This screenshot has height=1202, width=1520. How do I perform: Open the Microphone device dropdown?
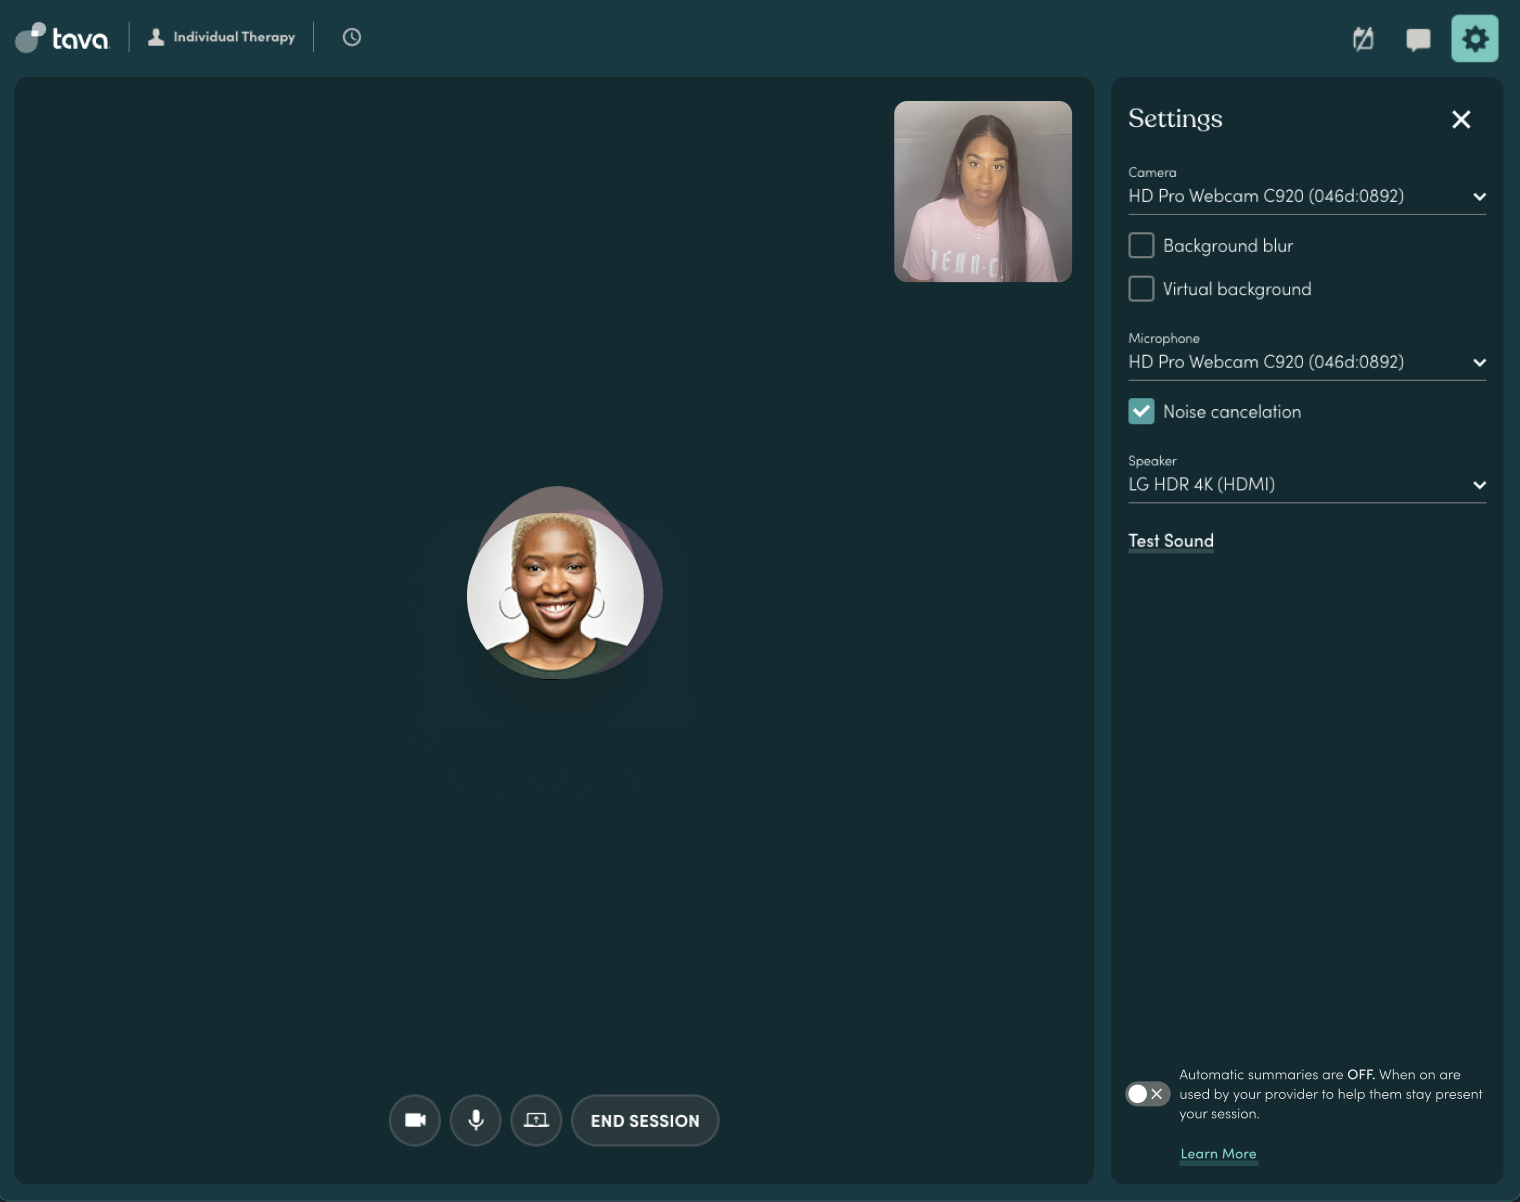coord(1307,362)
